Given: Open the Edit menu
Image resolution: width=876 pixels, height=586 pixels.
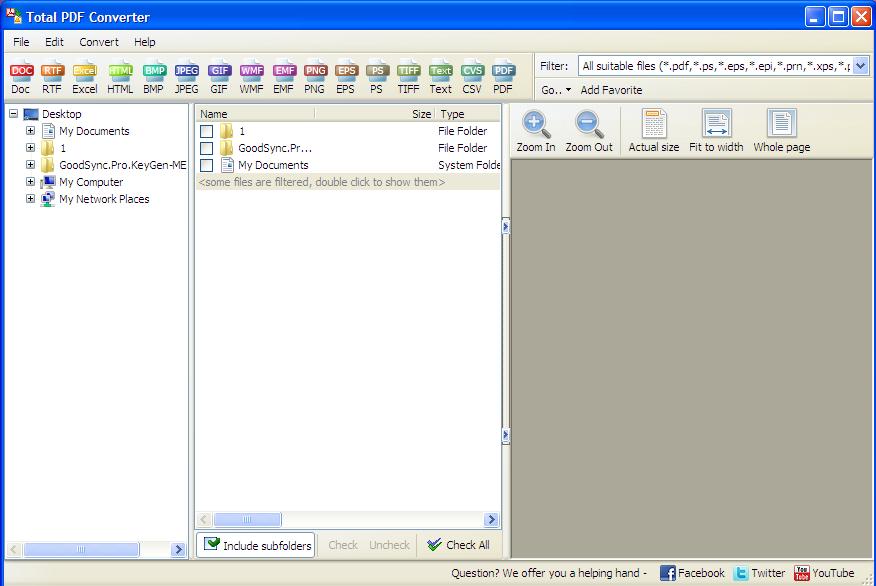Looking at the screenshot, I should [x=54, y=42].
